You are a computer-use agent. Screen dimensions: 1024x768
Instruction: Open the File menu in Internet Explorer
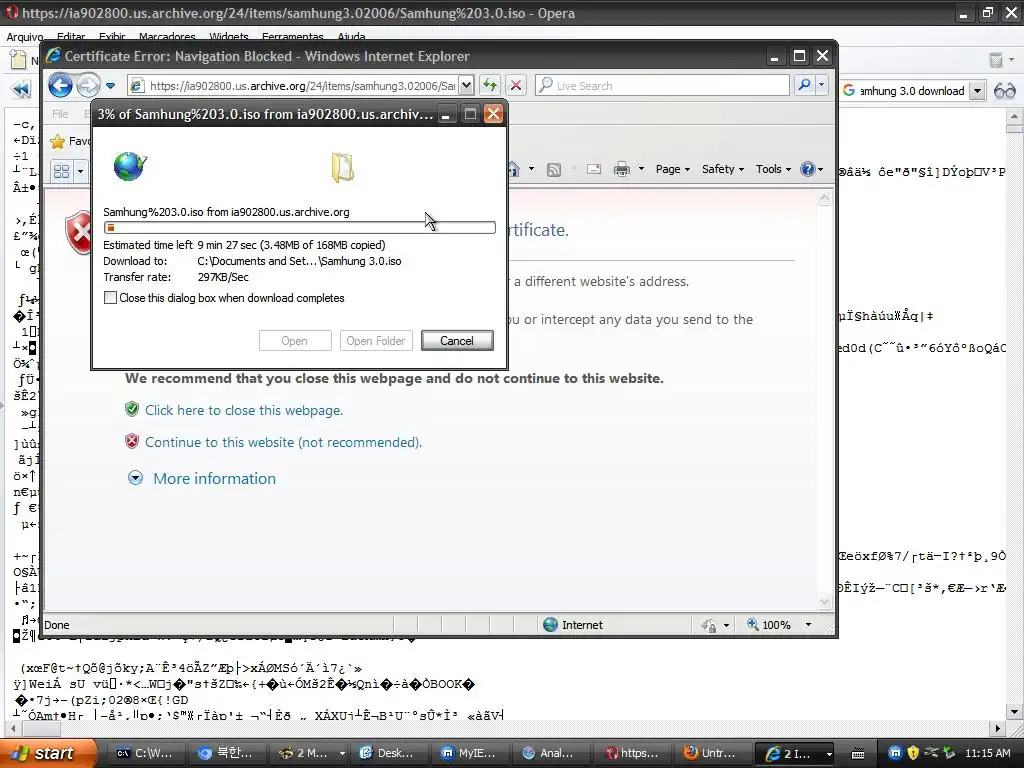pyautogui.click(x=60, y=114)
